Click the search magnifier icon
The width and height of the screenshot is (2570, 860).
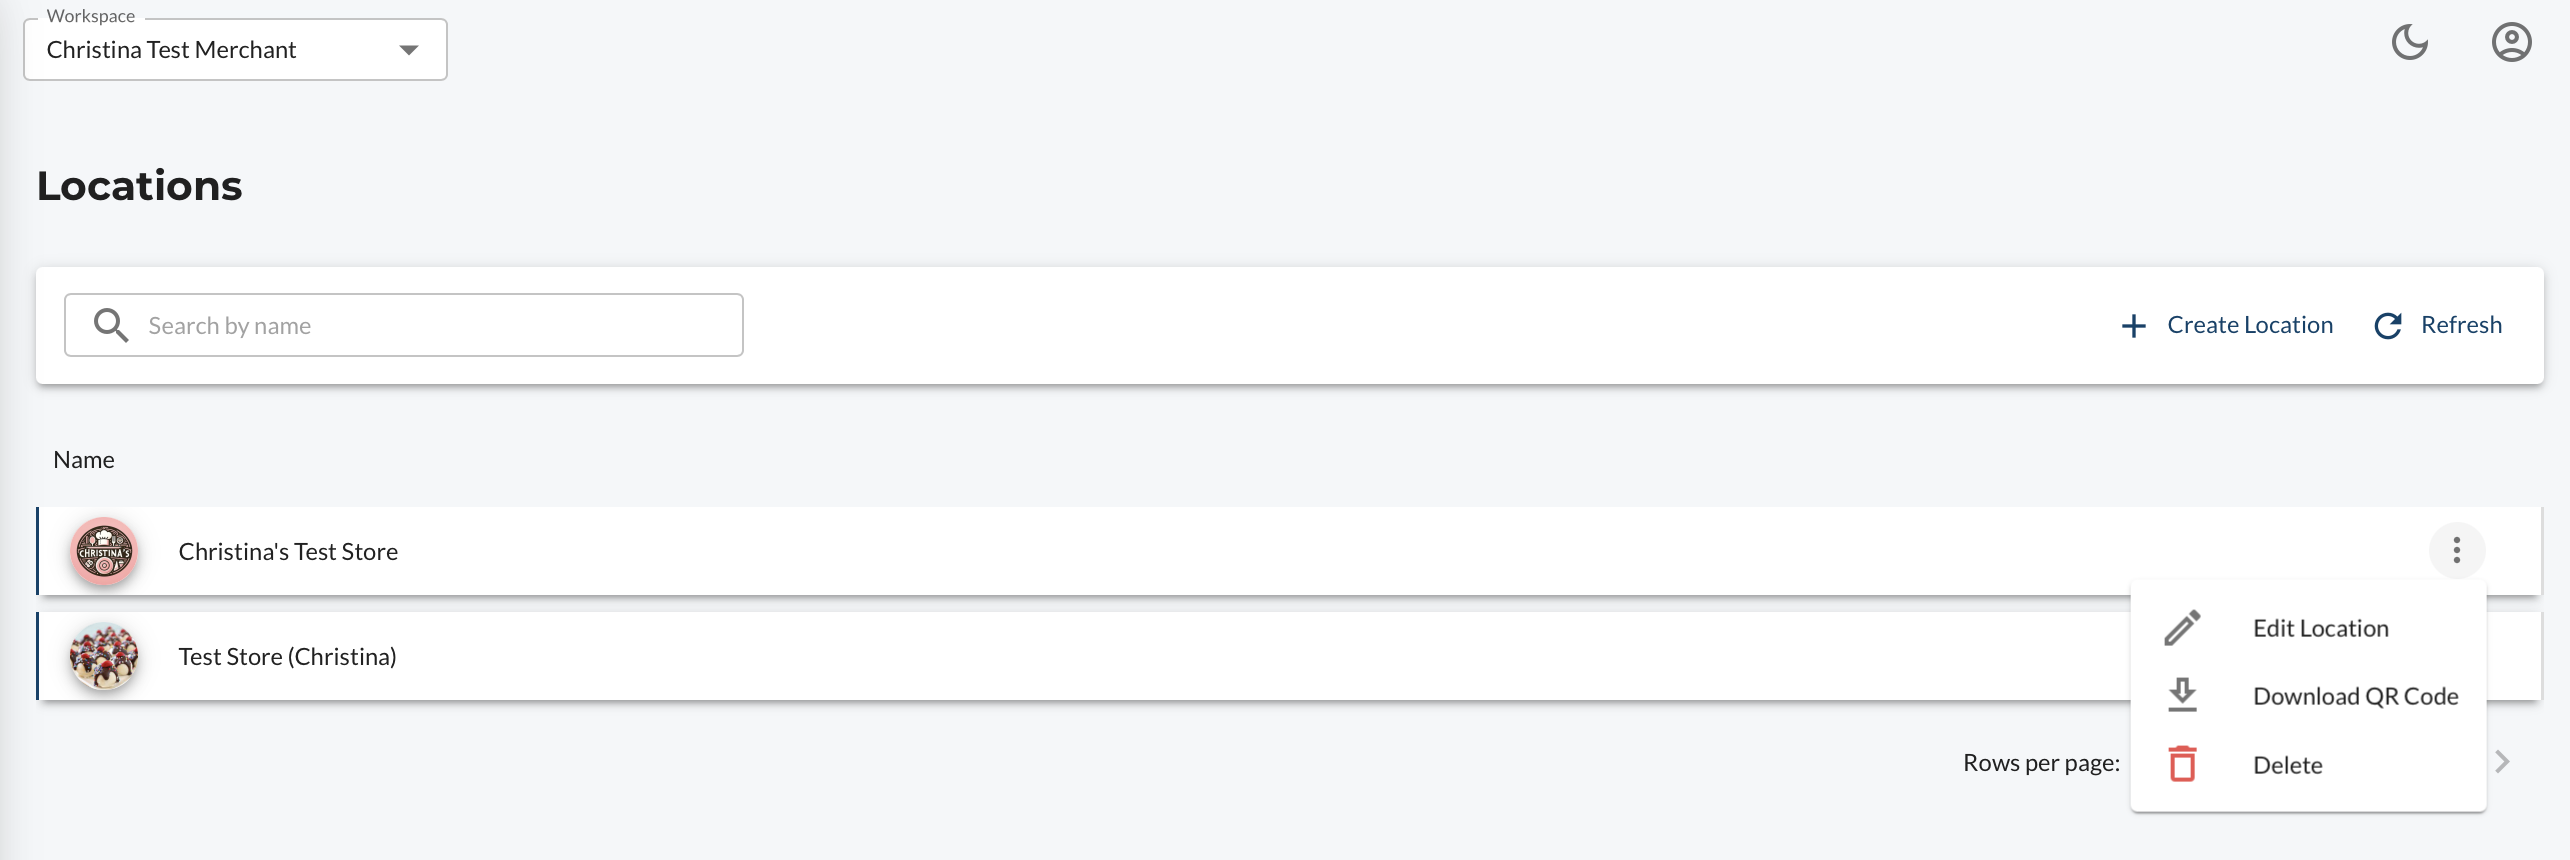110,325
